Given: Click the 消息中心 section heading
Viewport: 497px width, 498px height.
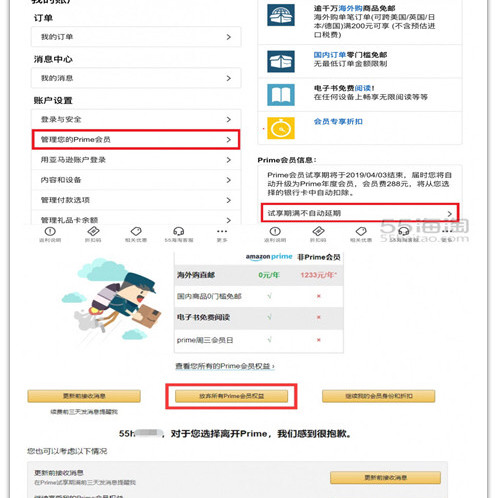Looking at the screenshot, I should tap(53, 59).
